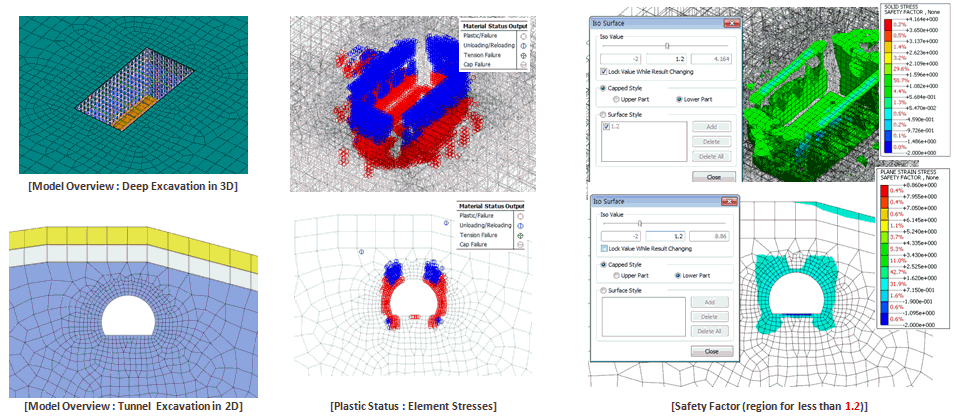954x419 pixels.
Task: Click the Cap Failure icon in tunnel legend
Action: pos(520,244)
